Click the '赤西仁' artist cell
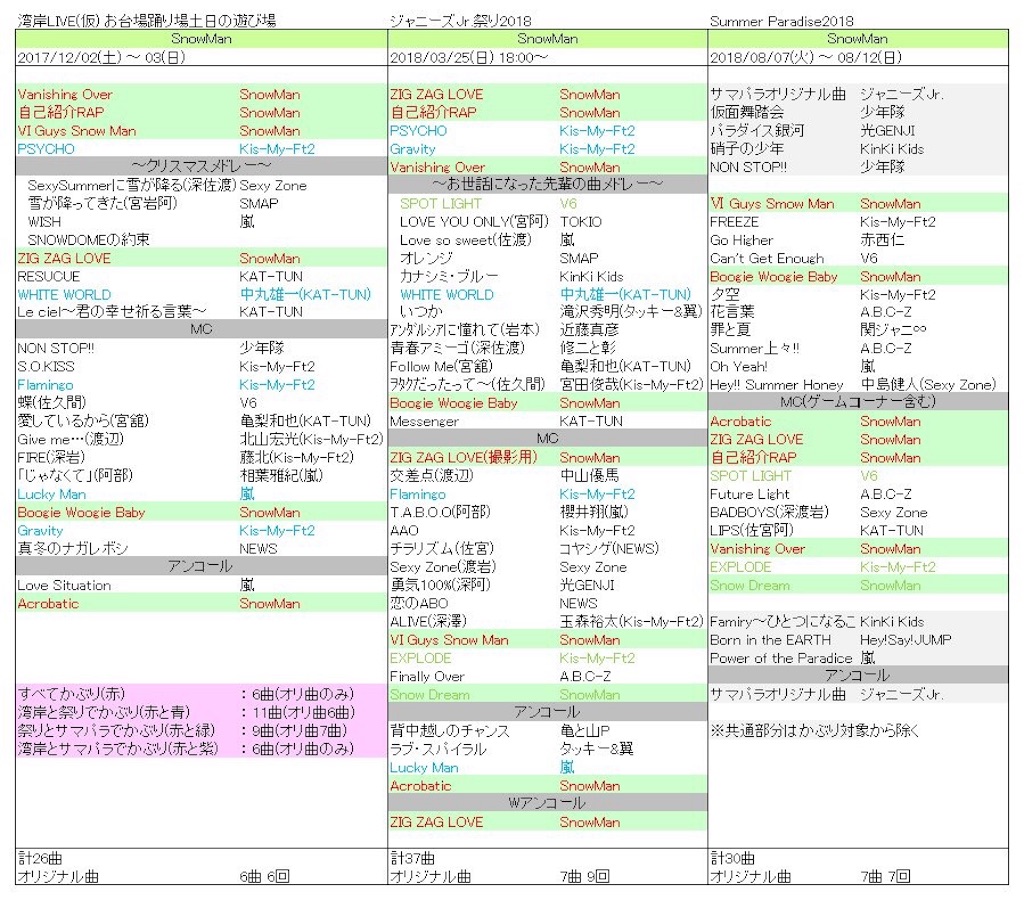 [x=882, y=240]
